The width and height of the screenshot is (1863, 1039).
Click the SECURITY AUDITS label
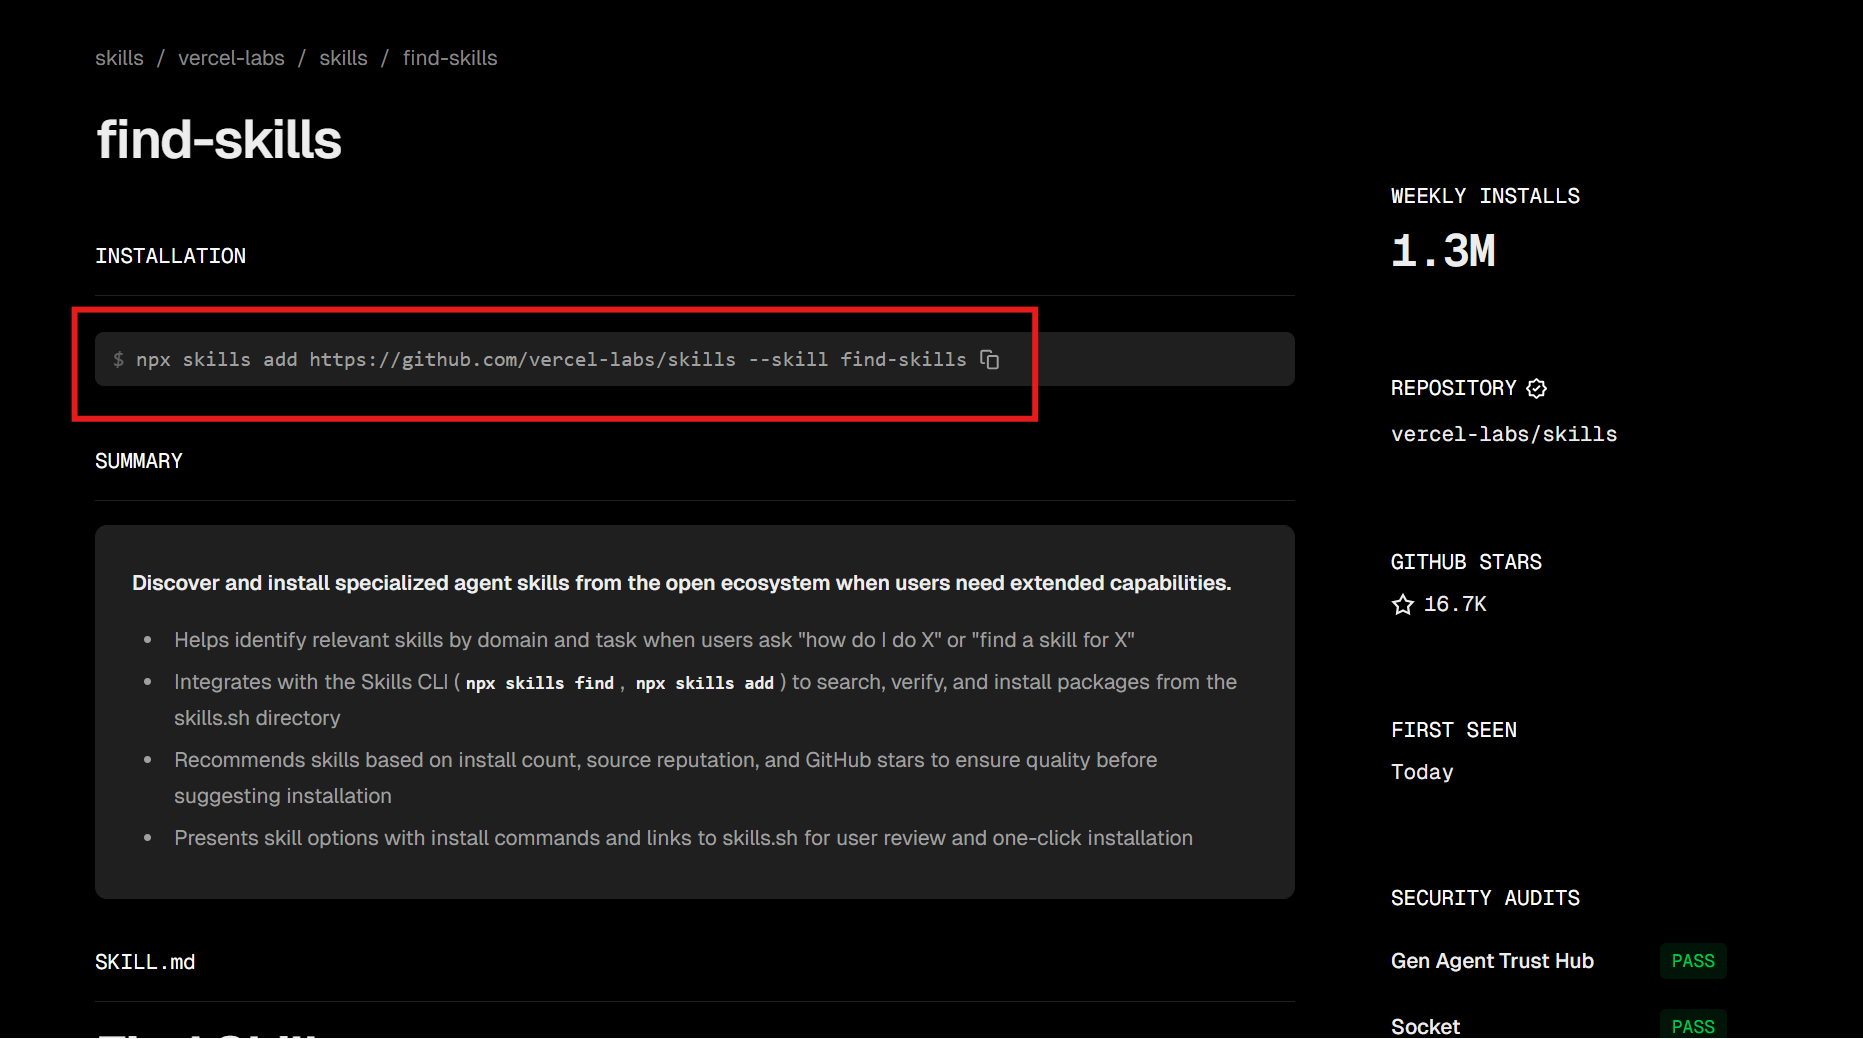tap(1485, 898)
